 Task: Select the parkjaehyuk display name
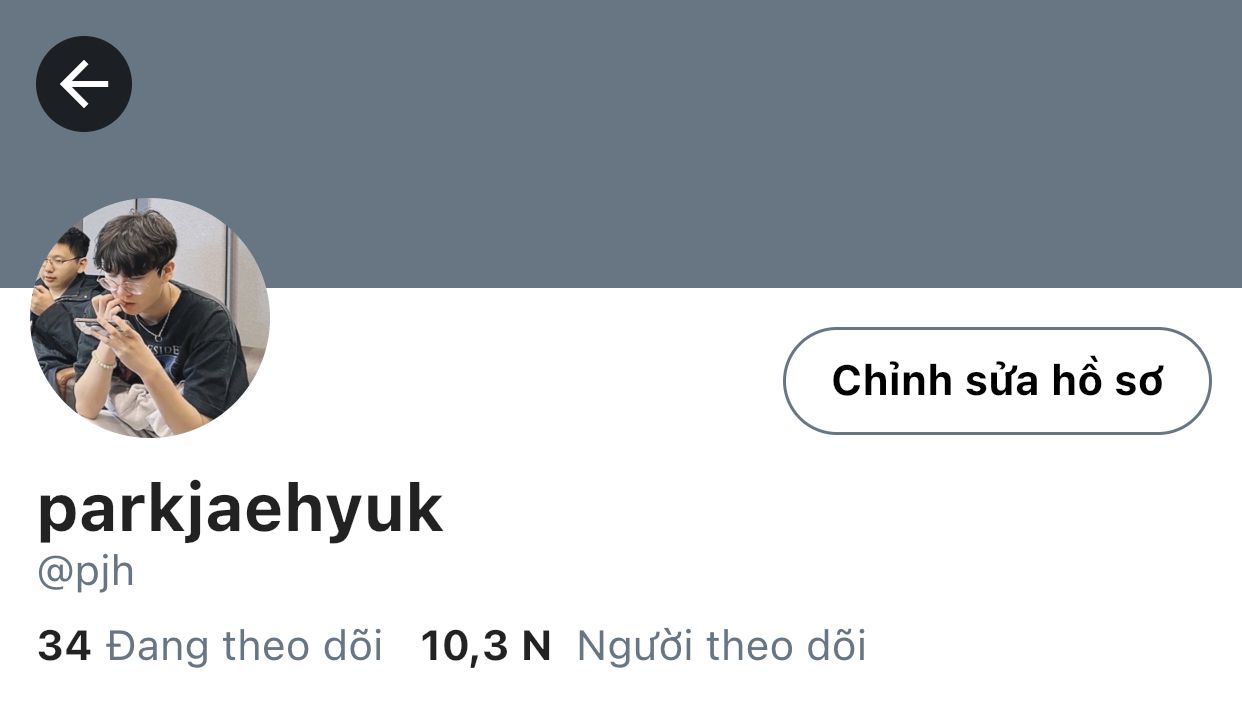point(240,509)
